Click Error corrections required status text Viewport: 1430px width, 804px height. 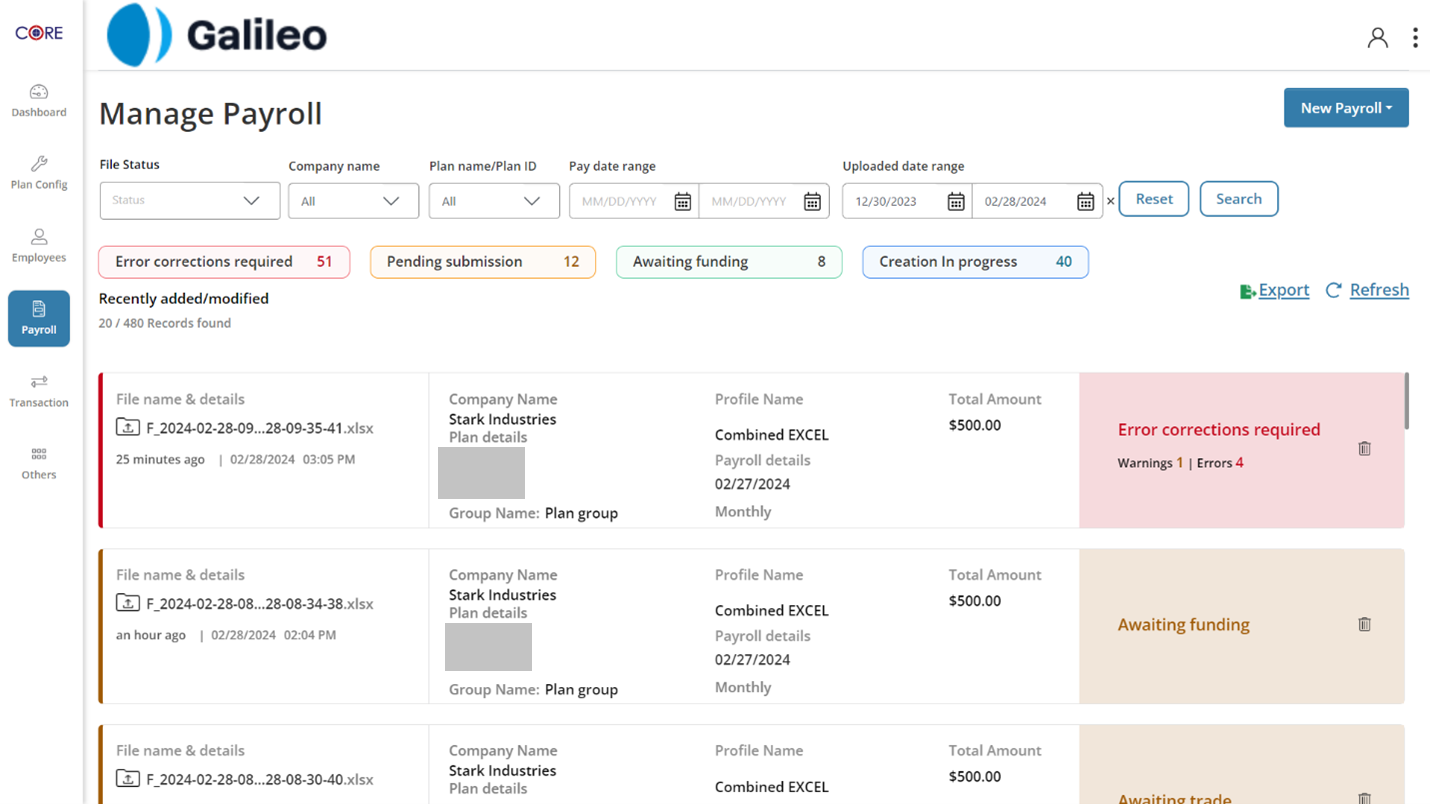click(x=1219, y=430)
